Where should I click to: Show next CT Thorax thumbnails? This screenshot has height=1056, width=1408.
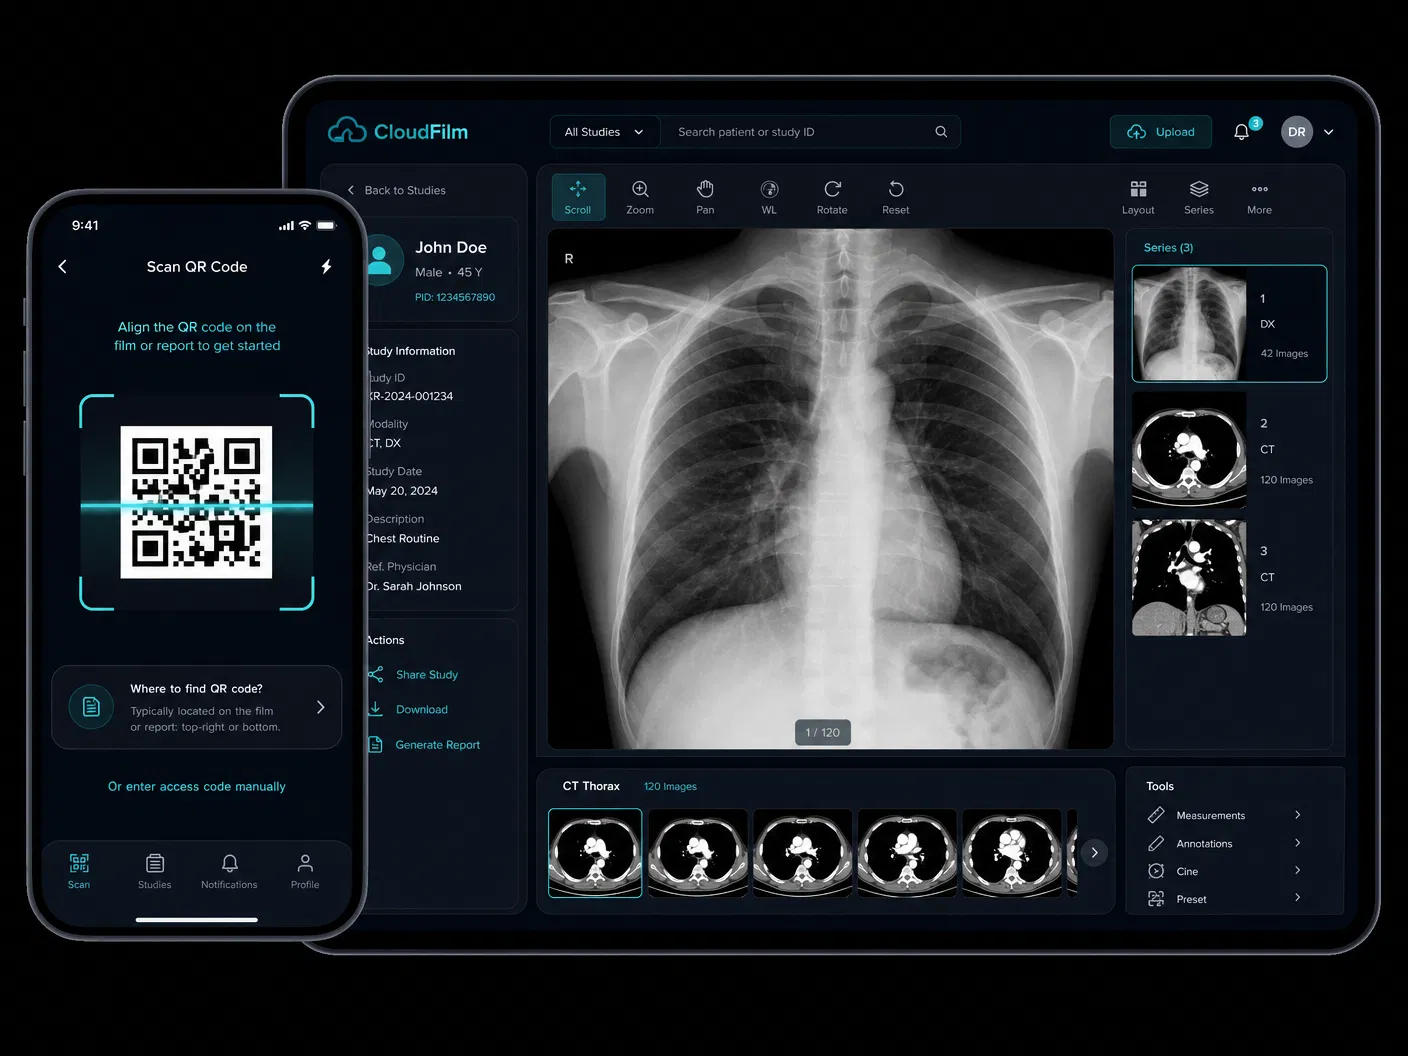1095,853
